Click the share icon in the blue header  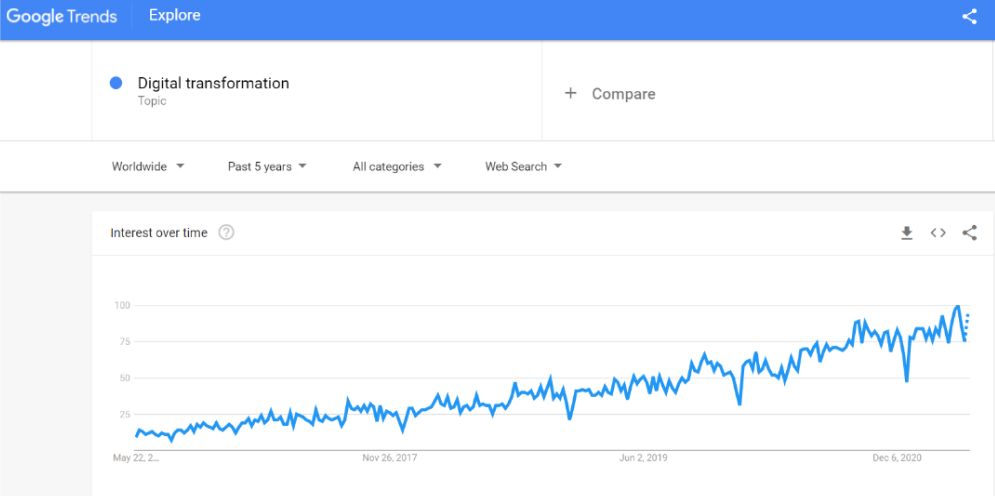click(969, 16)
